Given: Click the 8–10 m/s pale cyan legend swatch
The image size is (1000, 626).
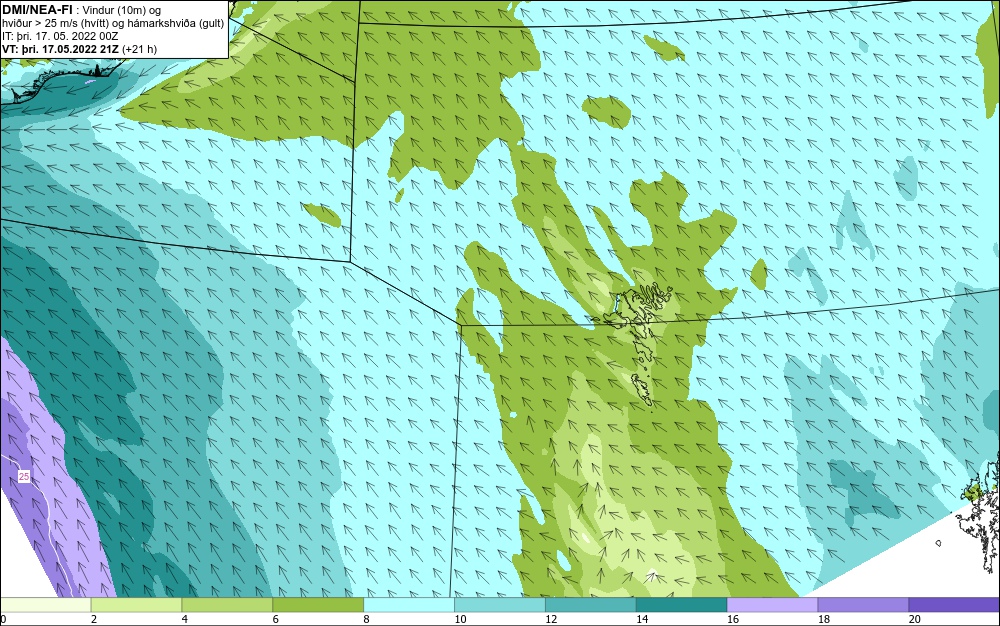Looking at the screenshot, I should [409, 604].
